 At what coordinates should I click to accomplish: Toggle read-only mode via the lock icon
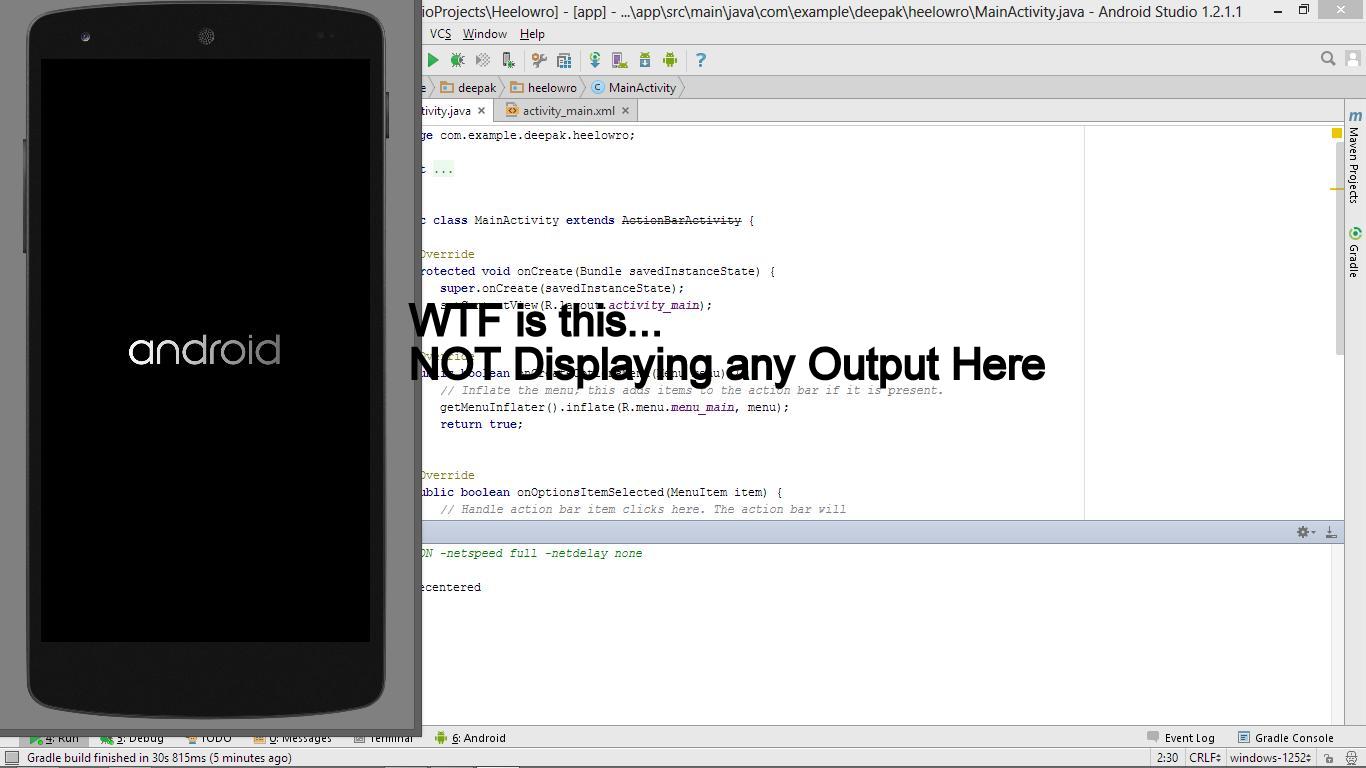[1330, 758]
